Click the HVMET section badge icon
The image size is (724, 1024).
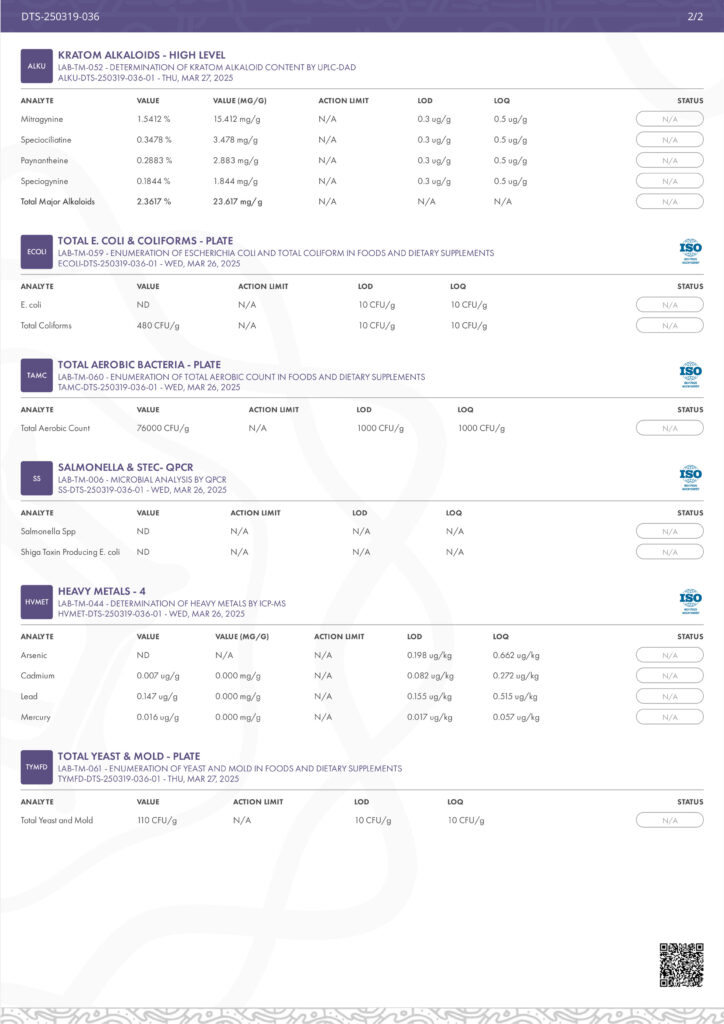point(37,602)
